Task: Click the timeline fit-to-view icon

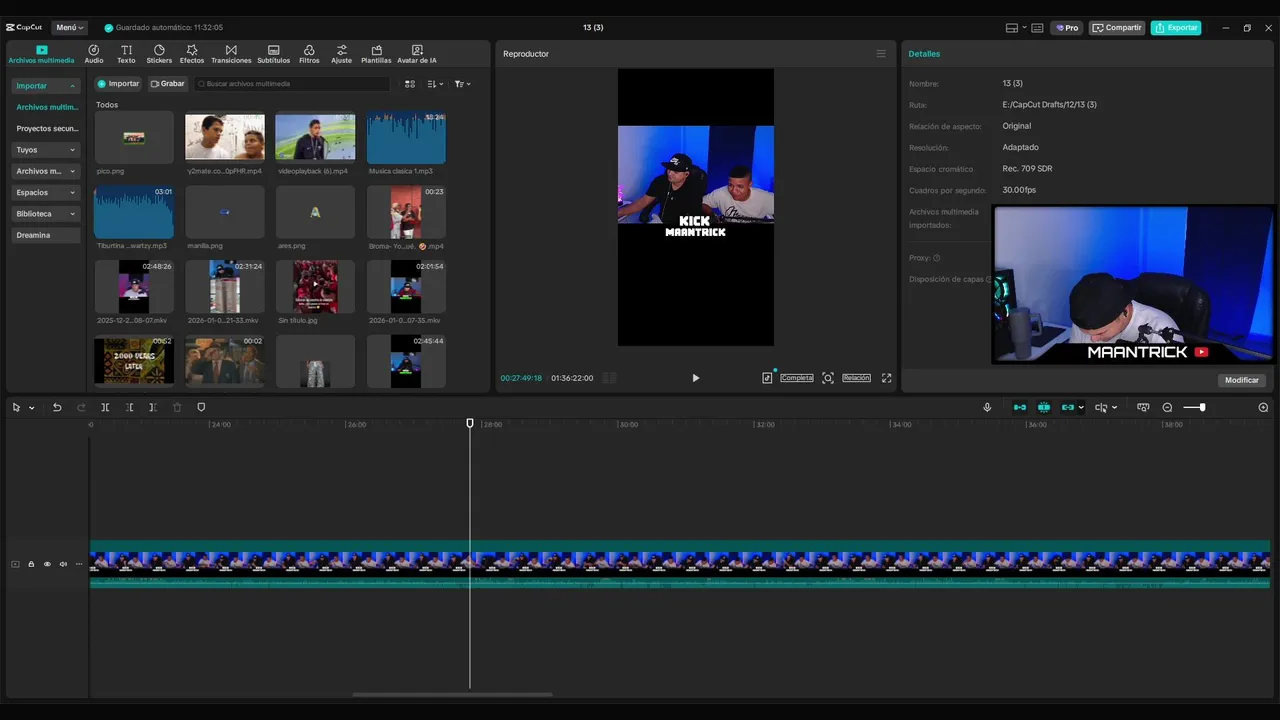Action: 1143,407
